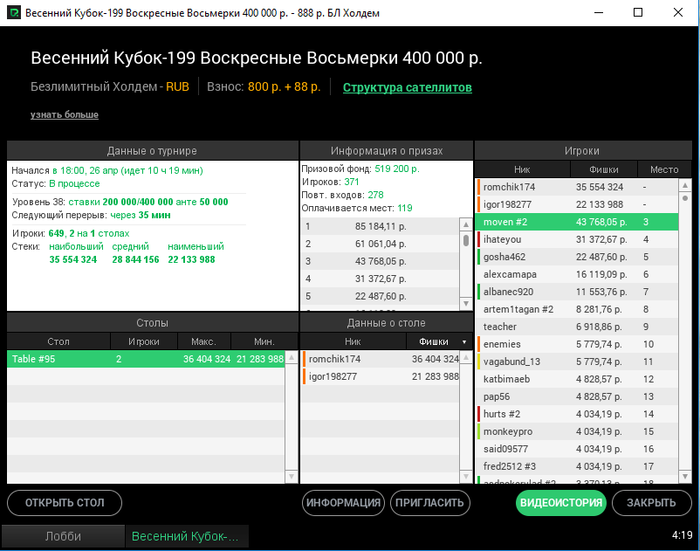Select vagabund_13 player row
Screen dimensions: 700x551
pos(577,361)
